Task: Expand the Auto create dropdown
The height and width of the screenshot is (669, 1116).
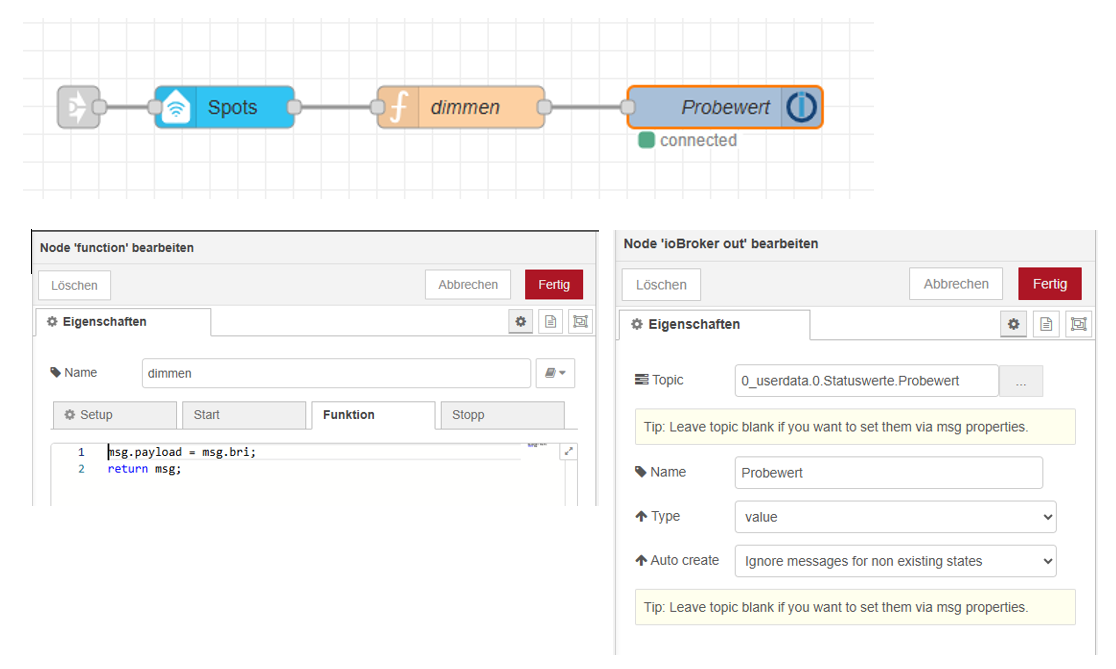Action: (x=895, y=561)
